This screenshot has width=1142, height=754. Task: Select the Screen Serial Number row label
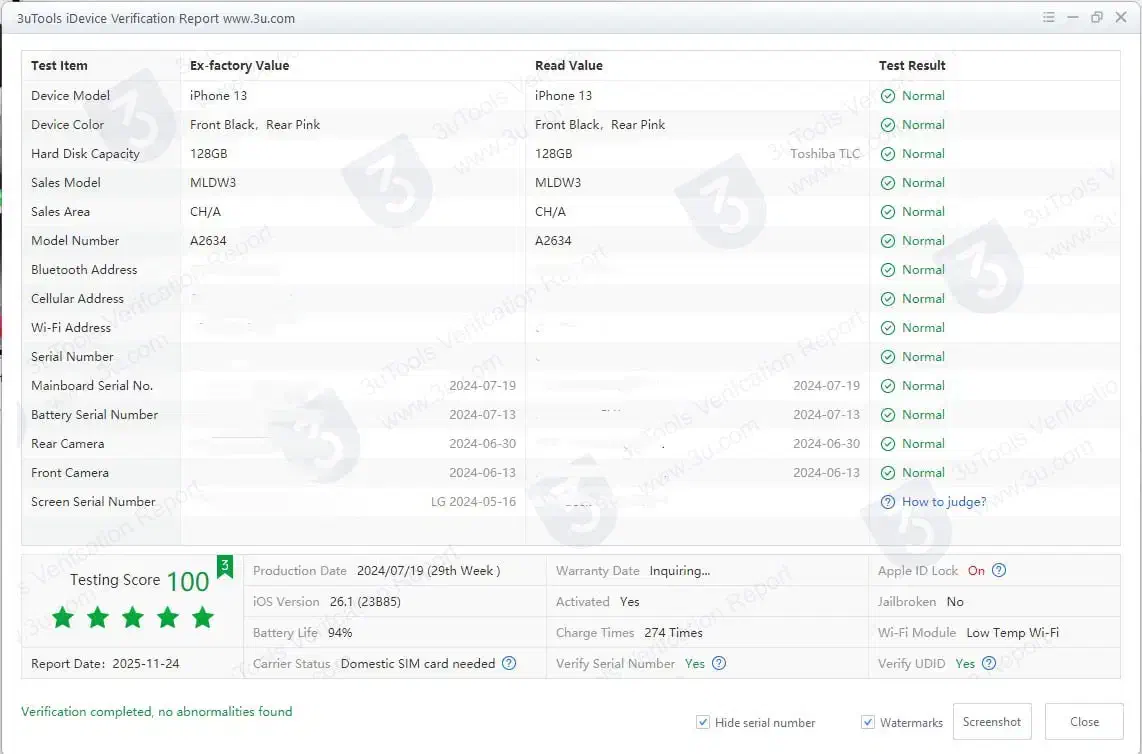pos(93,502)
